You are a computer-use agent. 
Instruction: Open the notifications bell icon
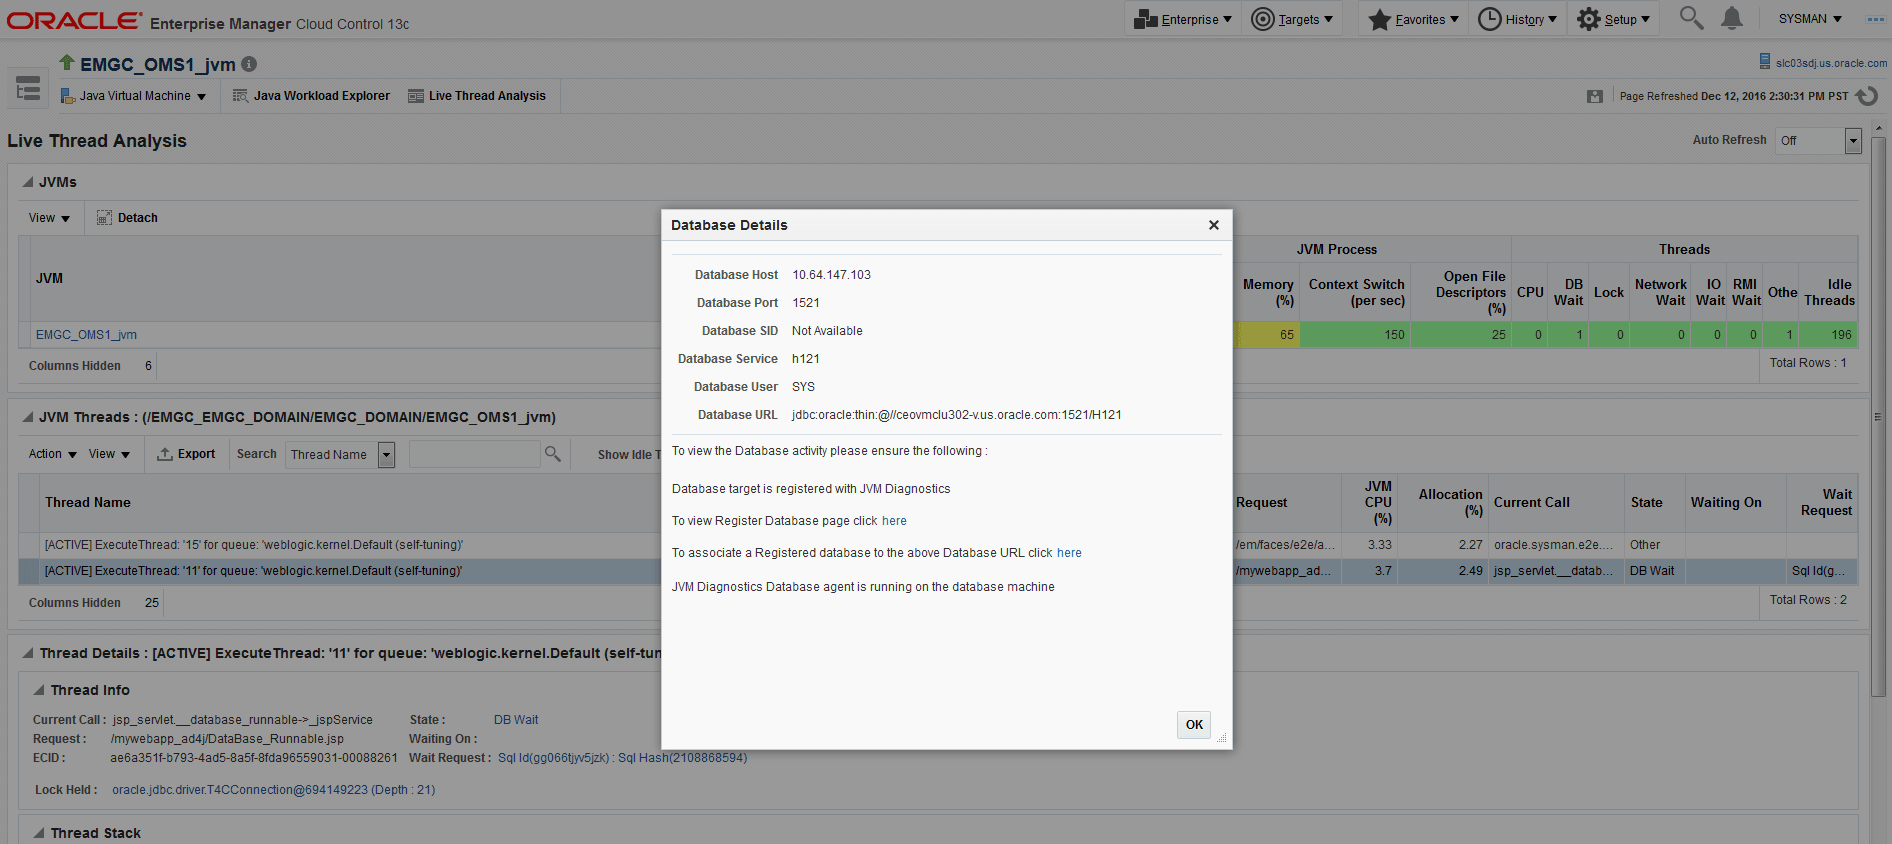click(x=1732, y=18)
